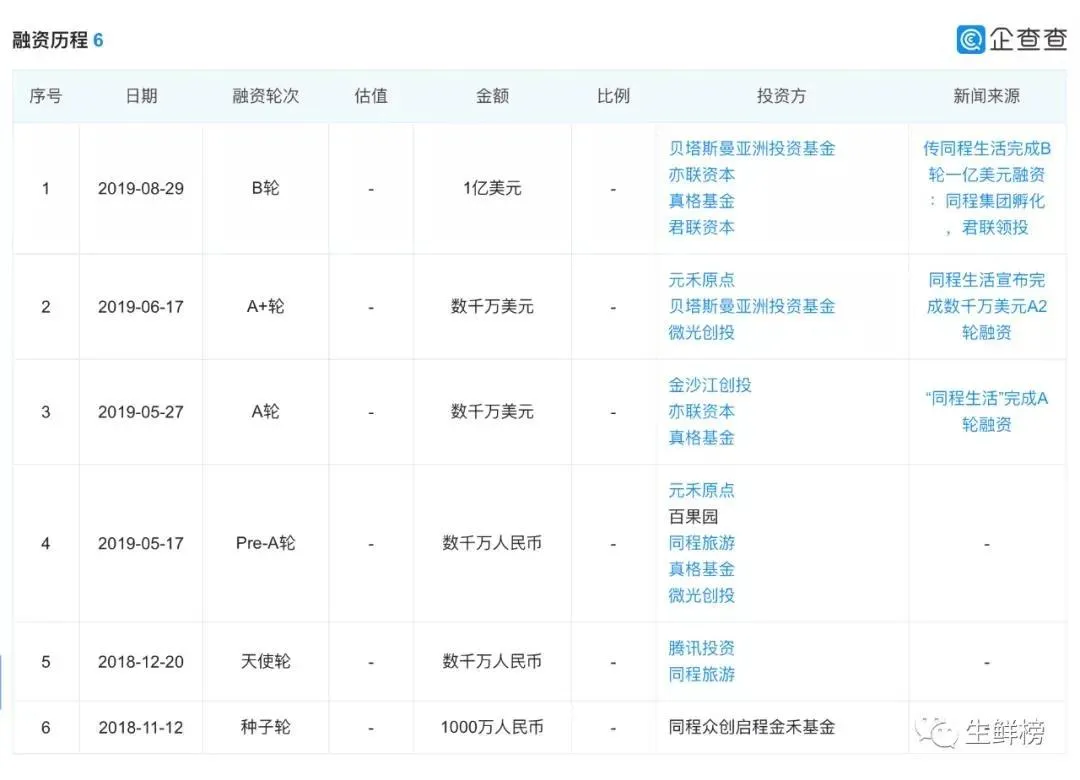Select 同程众创启程金禾基金 investor text
The image size is (1080, 780).
pyautogui.click(x=751, y=727)
